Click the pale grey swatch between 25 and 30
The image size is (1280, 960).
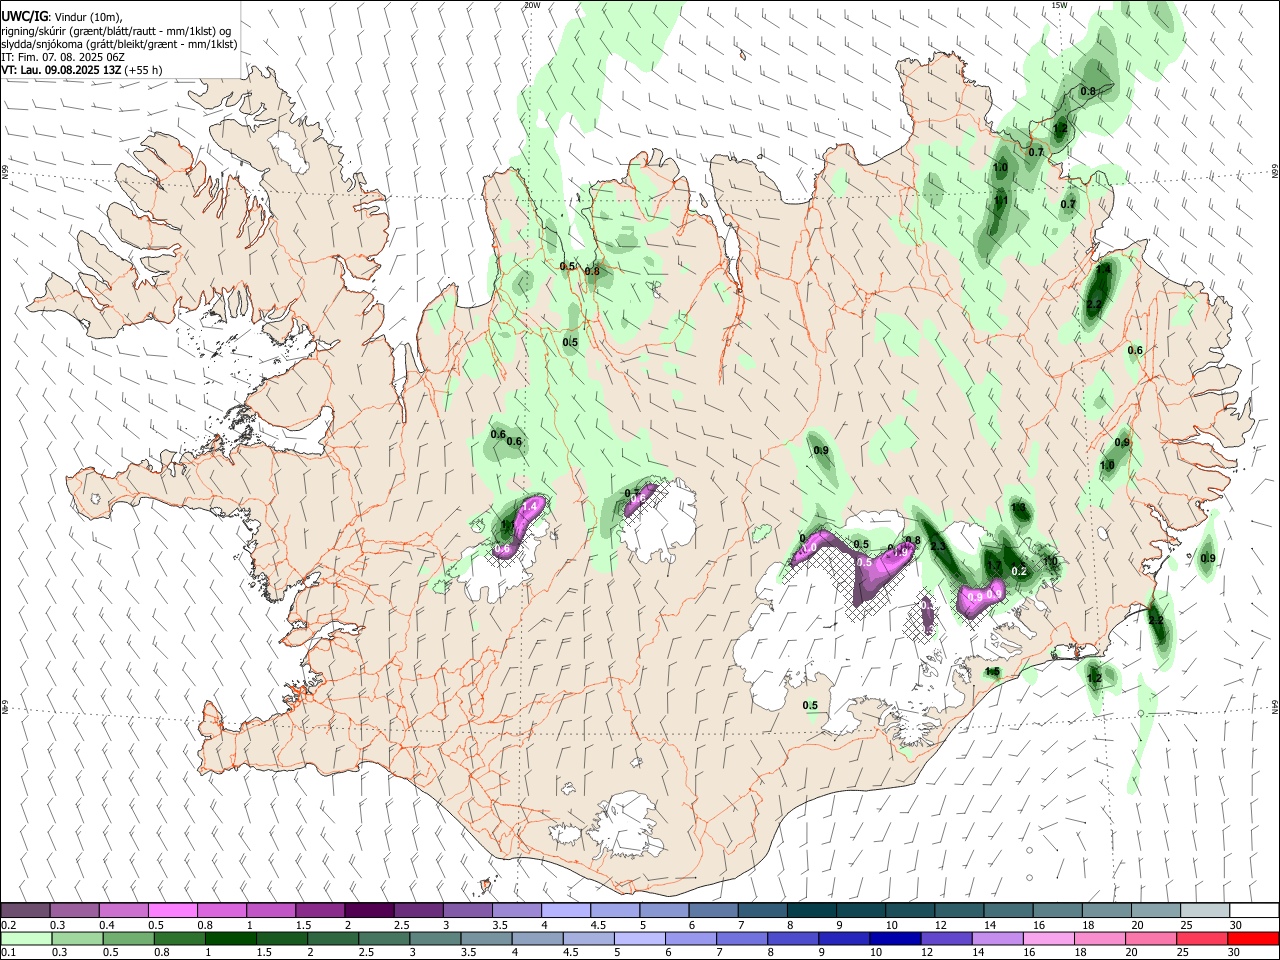tap(1206, 910)
